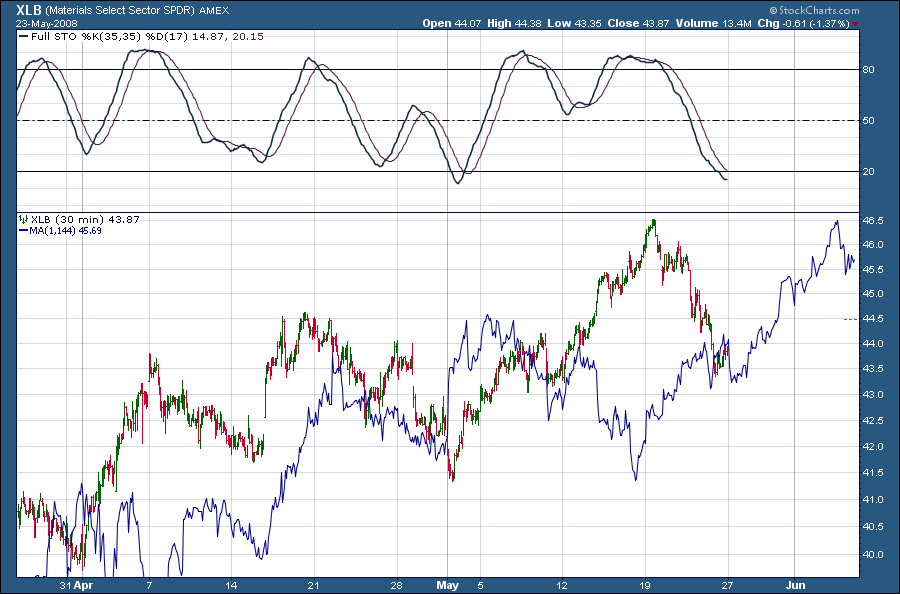Open the StockCharts.com watermark link

(x=814, y=10)
